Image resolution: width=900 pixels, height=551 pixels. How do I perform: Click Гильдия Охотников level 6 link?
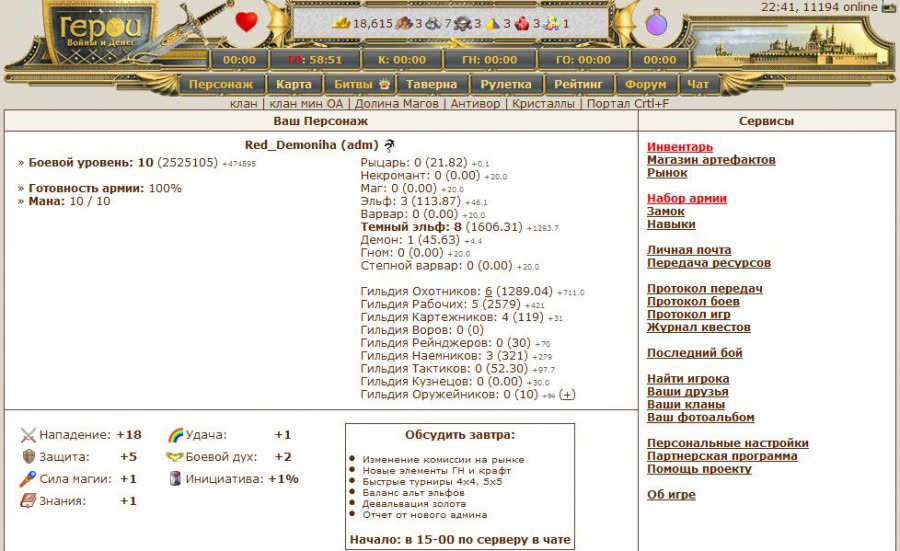[x=488, y=292]
